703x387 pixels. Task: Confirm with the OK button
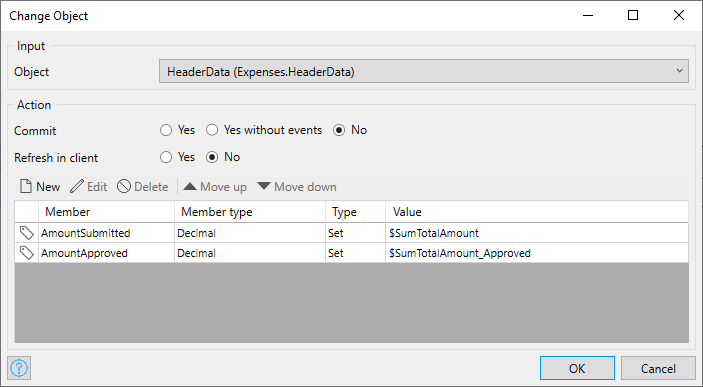577,368
